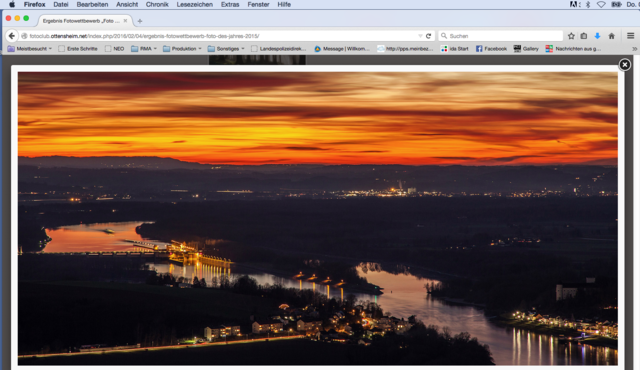Expand the Produktion bookmarks folder
Viewport: 640px width, 370px height.
(182, 49)
